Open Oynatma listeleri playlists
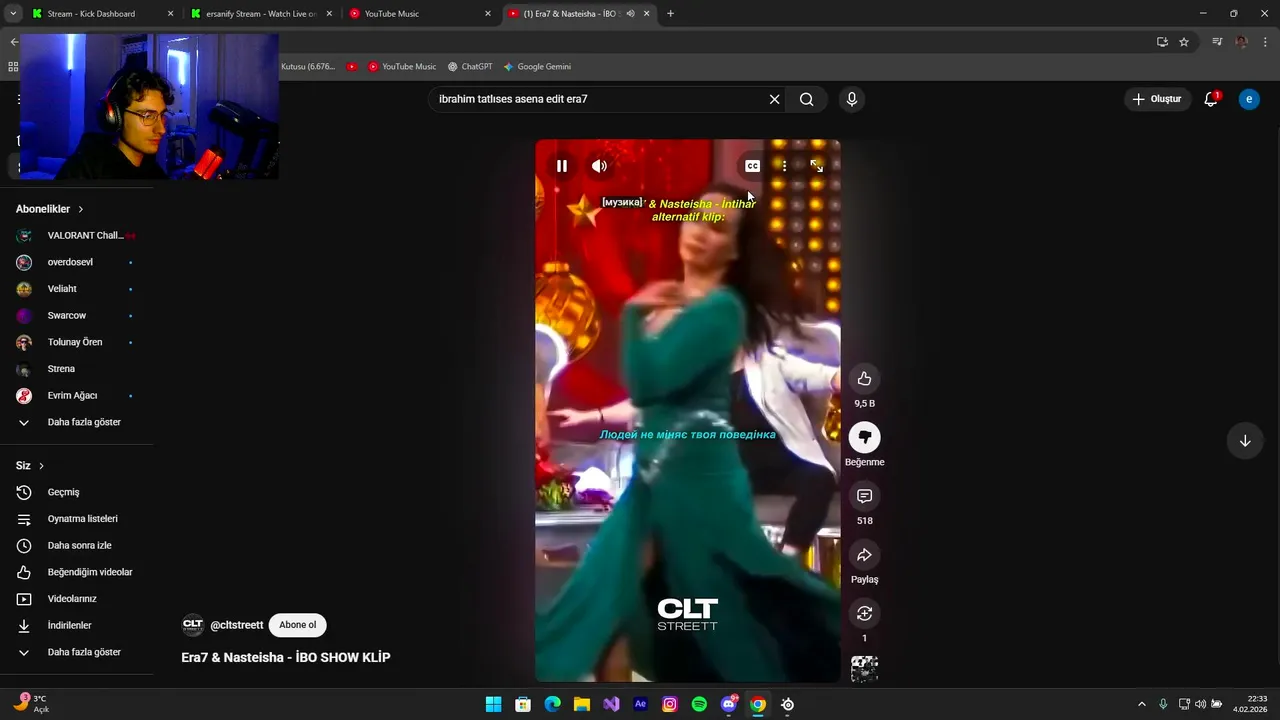The image size is (1280, 720). coord(76,519)
